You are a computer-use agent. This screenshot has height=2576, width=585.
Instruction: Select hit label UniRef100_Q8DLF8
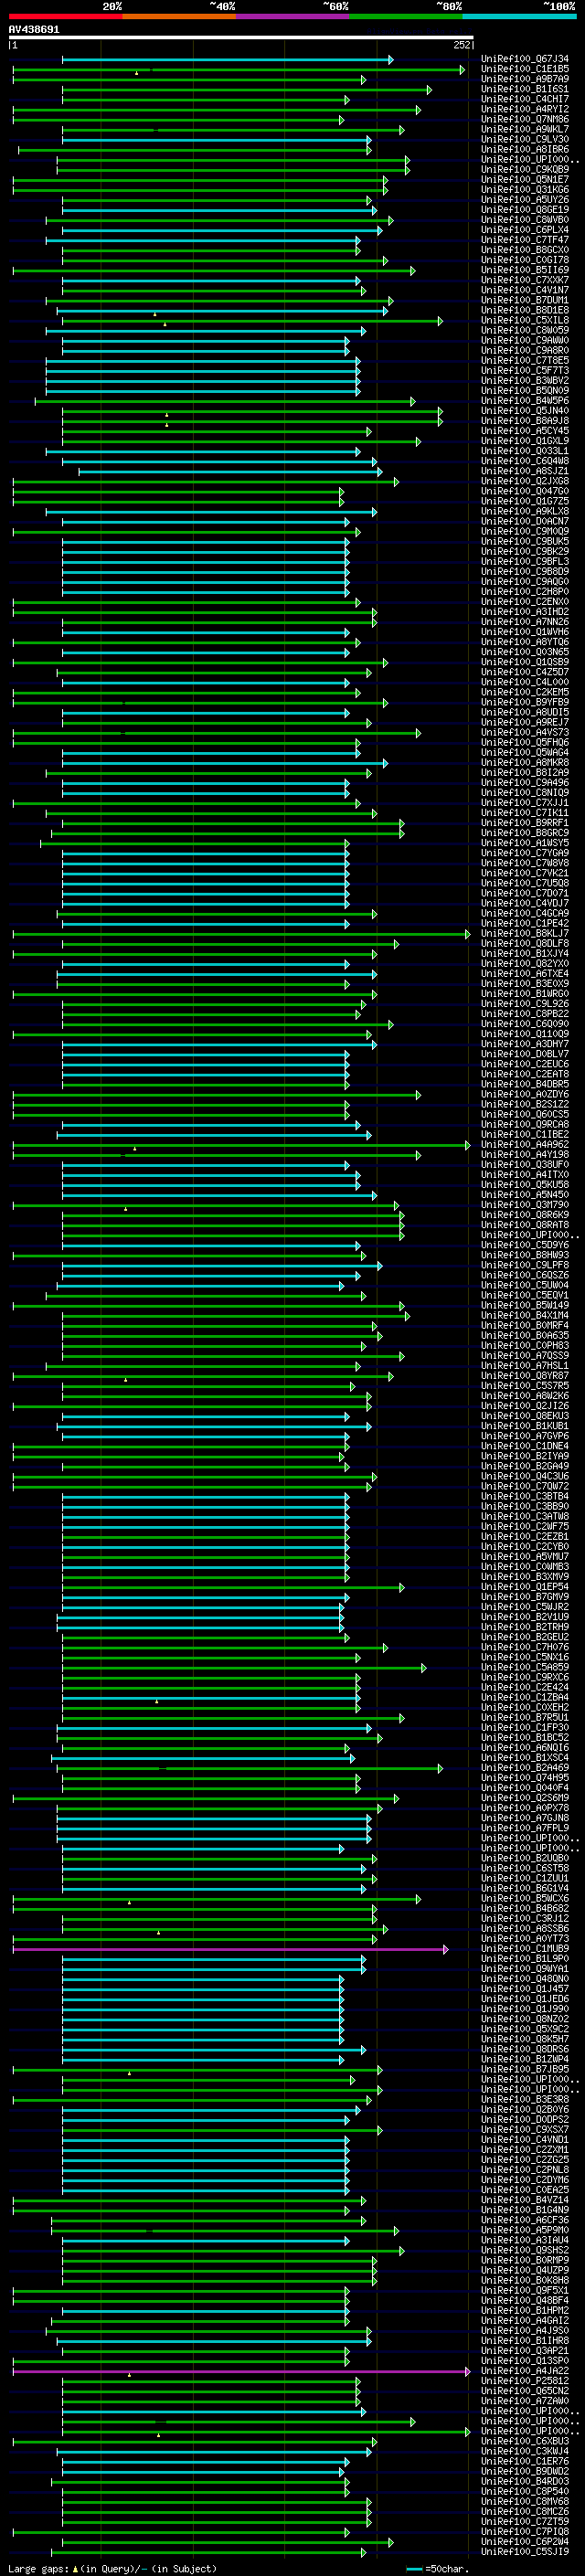525,944
